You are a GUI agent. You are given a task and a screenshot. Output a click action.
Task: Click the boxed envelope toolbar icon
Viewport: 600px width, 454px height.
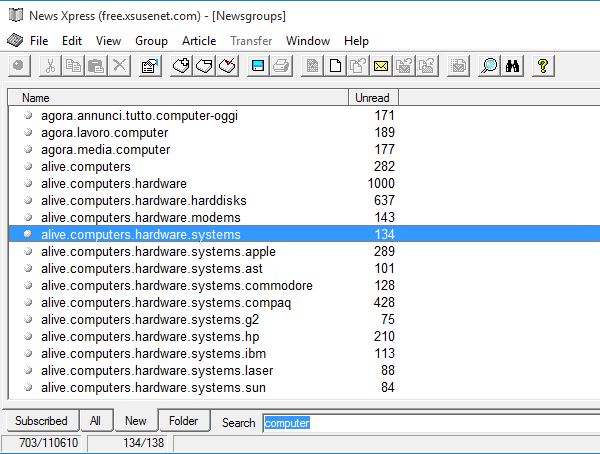click(x=458, y=66)
